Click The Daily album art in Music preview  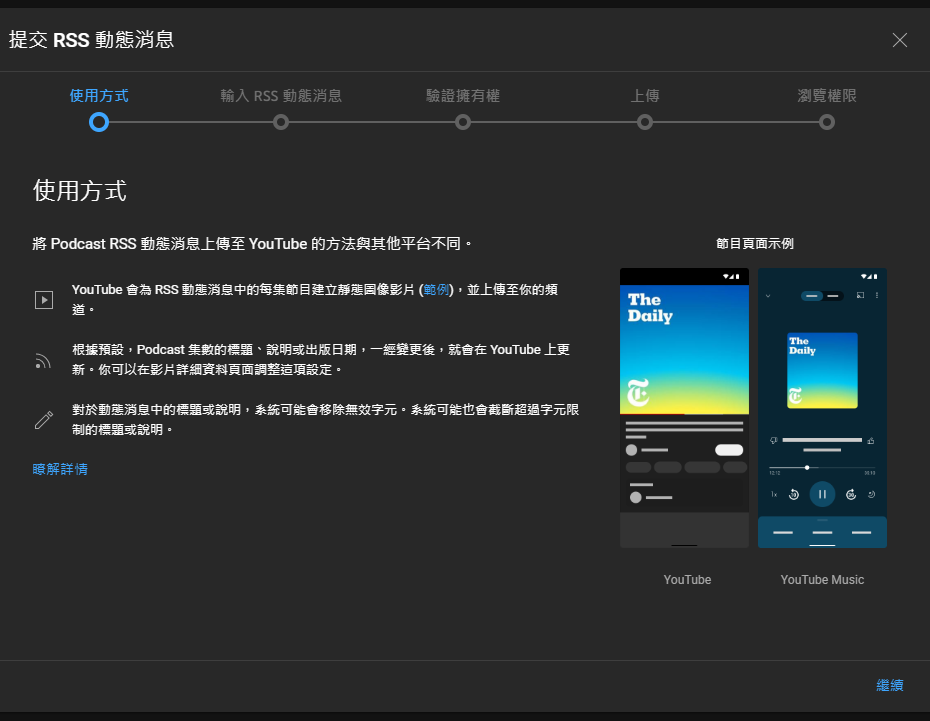click(822, 371)
